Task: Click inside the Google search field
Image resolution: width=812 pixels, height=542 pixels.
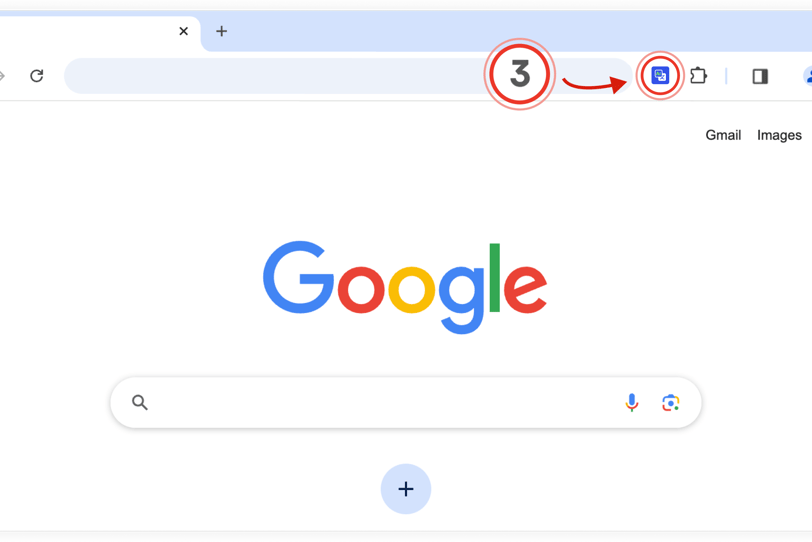Action: point(383,402)
